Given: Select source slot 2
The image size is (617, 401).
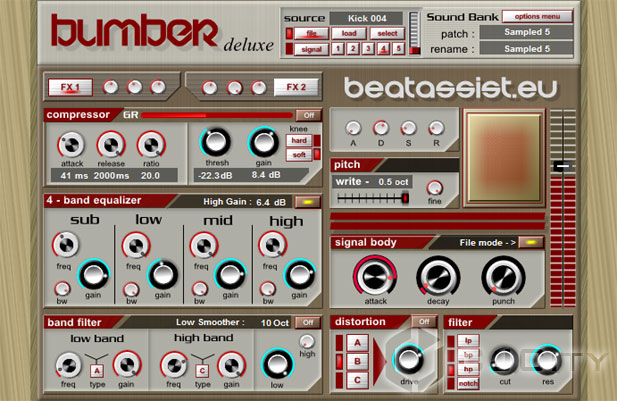Looking at the screenshot, I should point(353,49).
